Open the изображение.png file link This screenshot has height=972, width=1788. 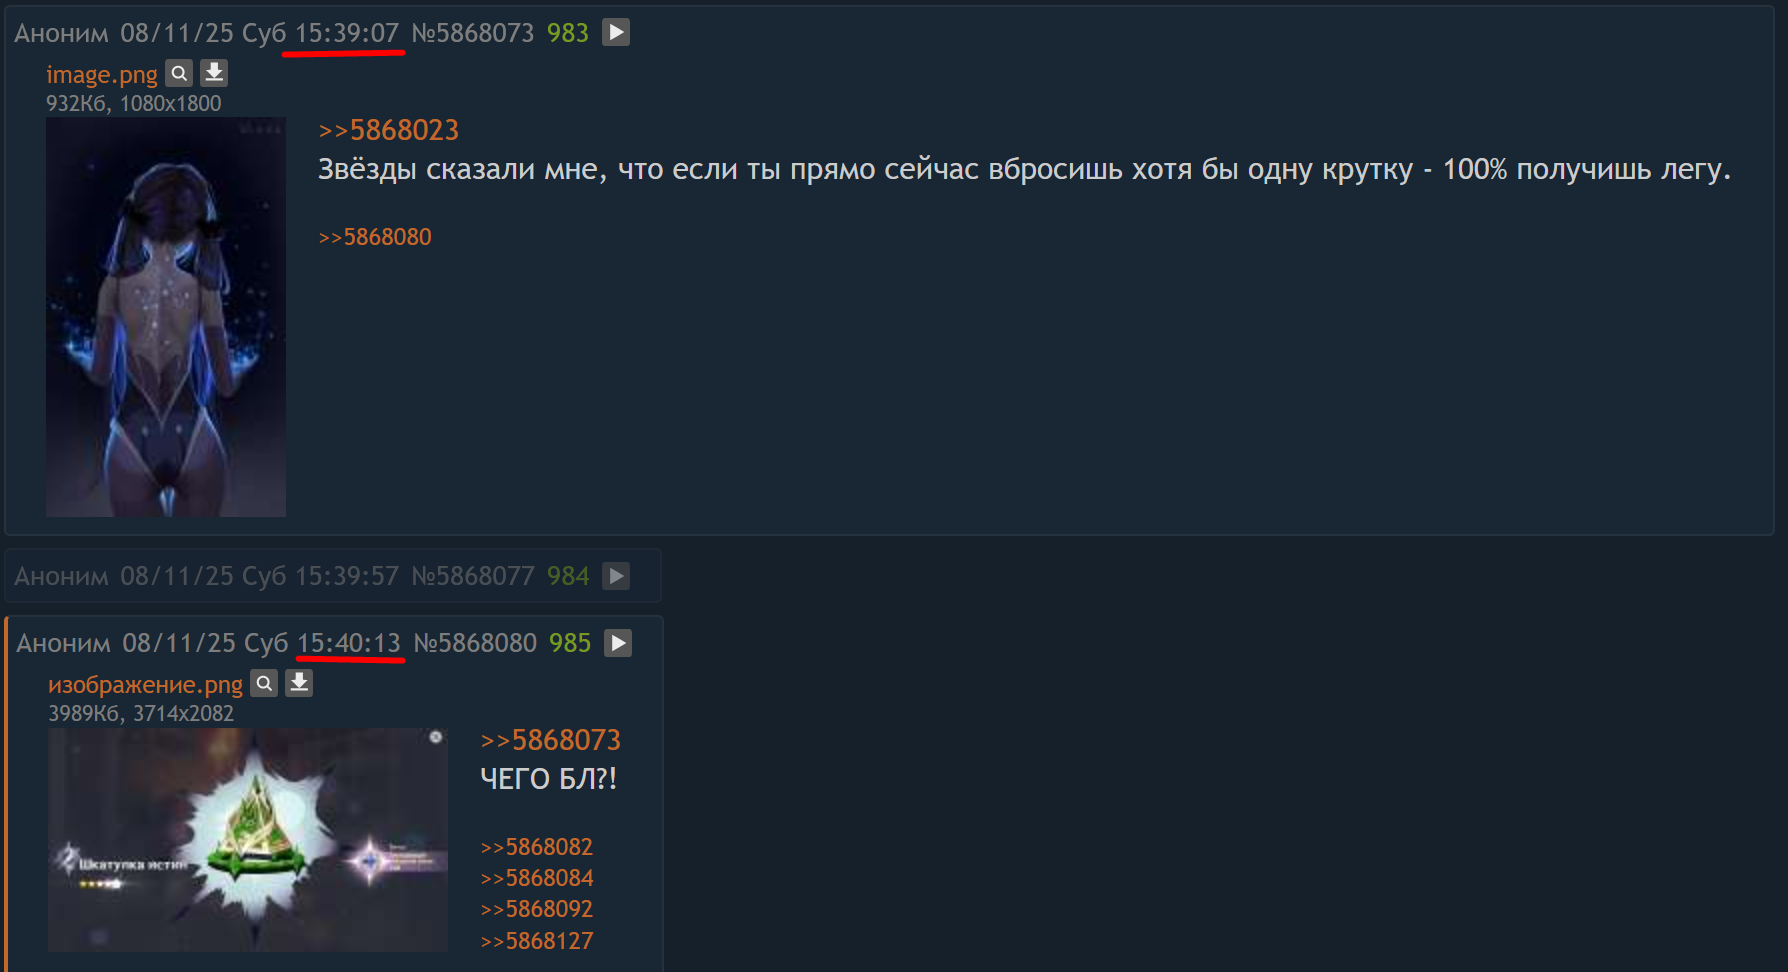coord(146,685)
